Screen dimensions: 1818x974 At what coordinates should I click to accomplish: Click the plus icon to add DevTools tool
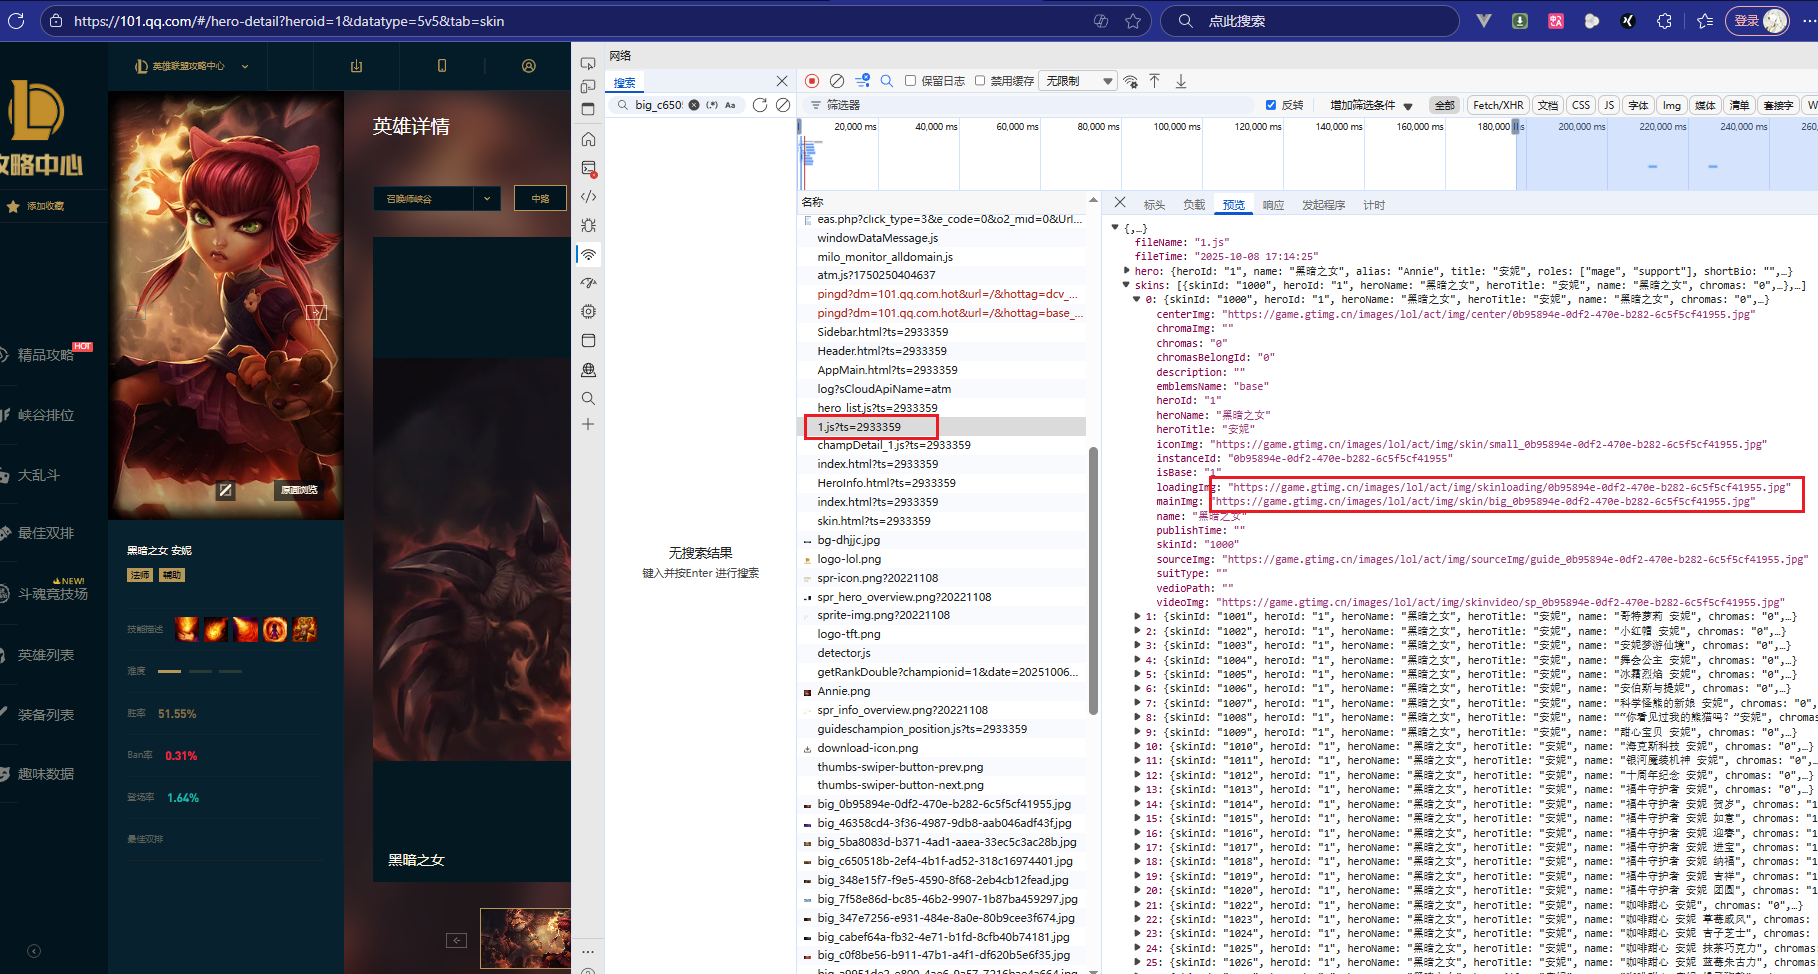pyautogui.click(x=588, y=424)
